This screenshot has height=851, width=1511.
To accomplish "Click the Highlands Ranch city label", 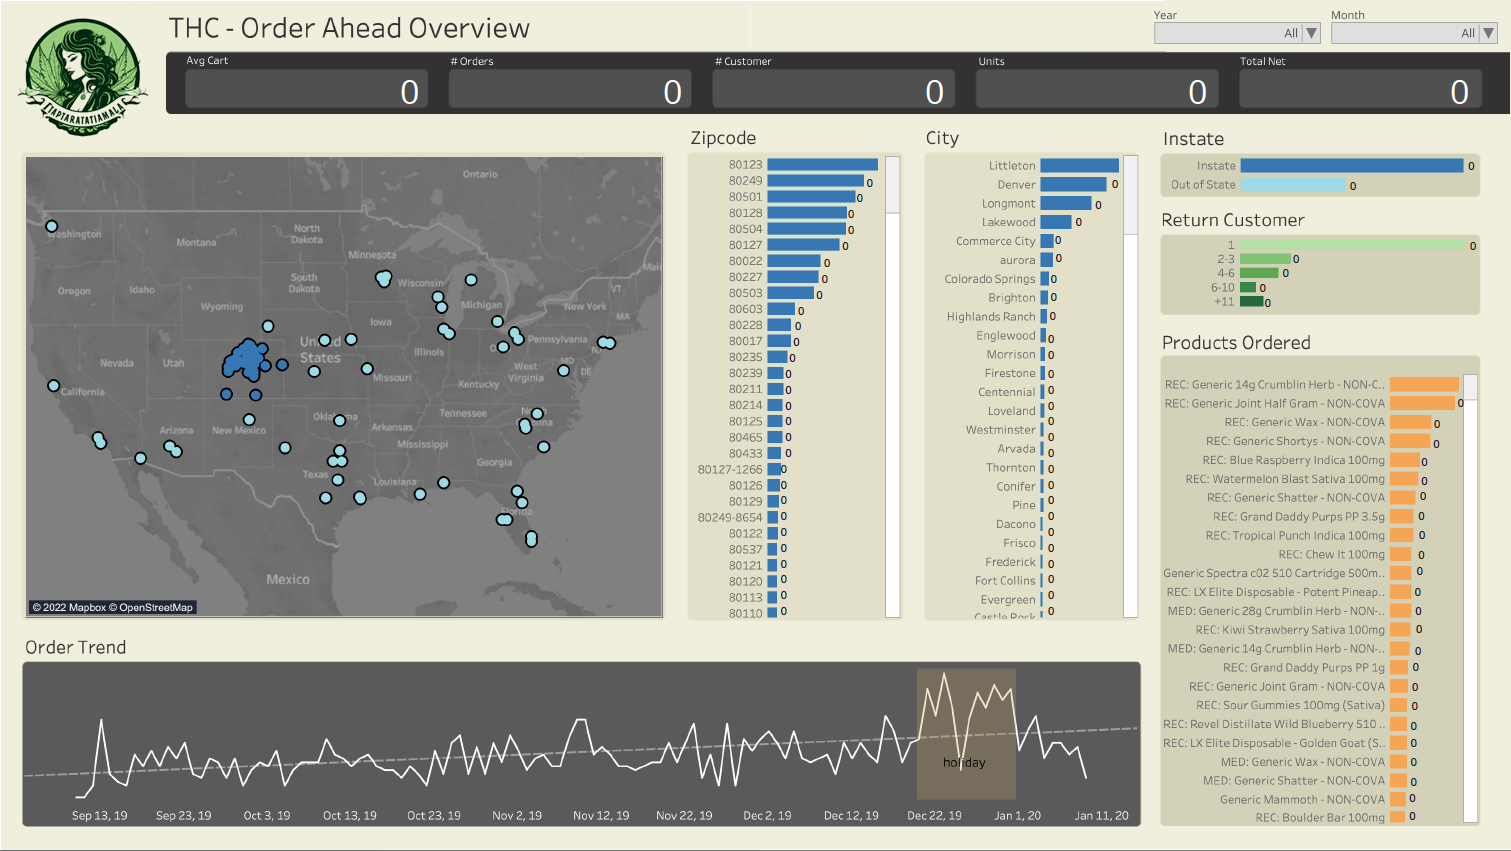I will (991, 317).
